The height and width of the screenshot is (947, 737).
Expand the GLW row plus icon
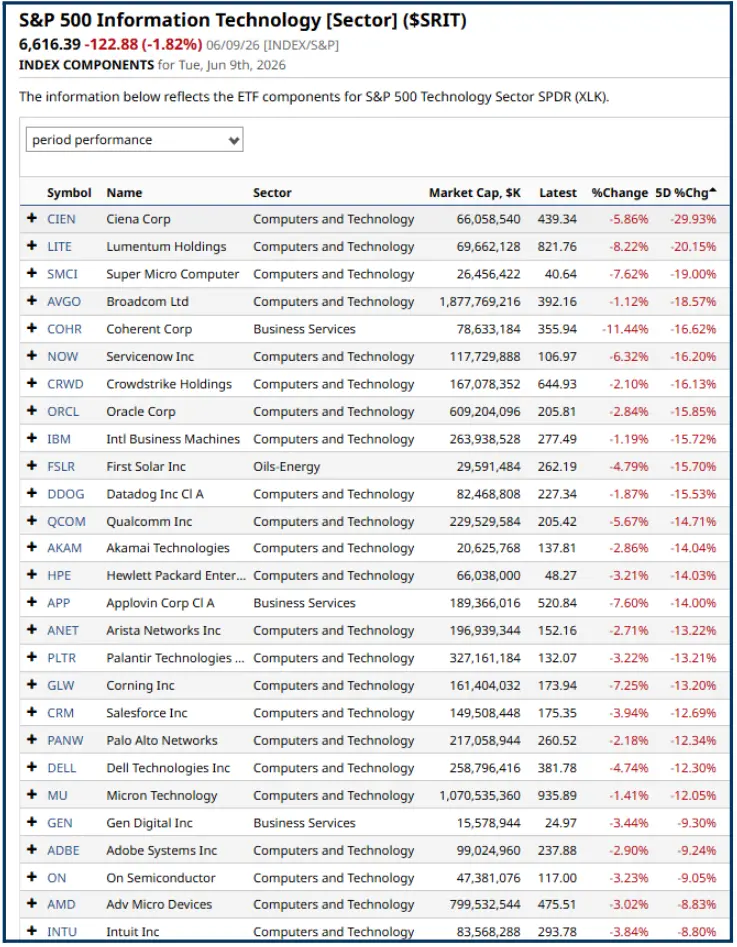tap(32, 684)
